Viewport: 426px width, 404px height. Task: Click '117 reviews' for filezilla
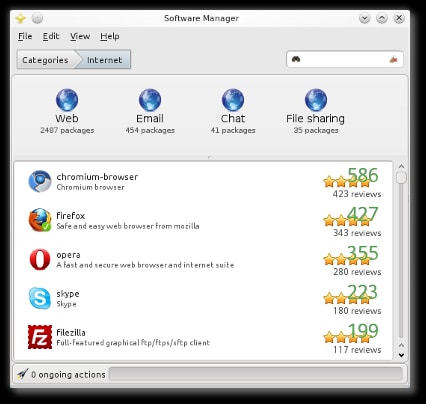click(357, 350)
